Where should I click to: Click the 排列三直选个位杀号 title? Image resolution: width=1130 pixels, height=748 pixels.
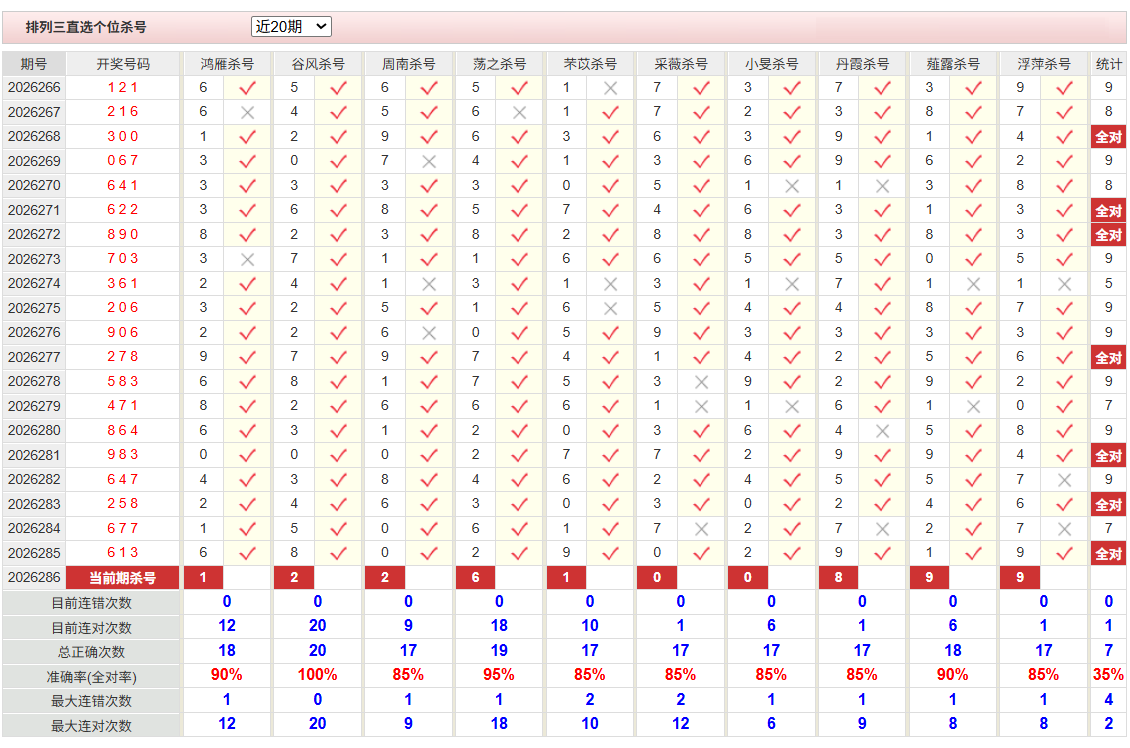(86, 27)
